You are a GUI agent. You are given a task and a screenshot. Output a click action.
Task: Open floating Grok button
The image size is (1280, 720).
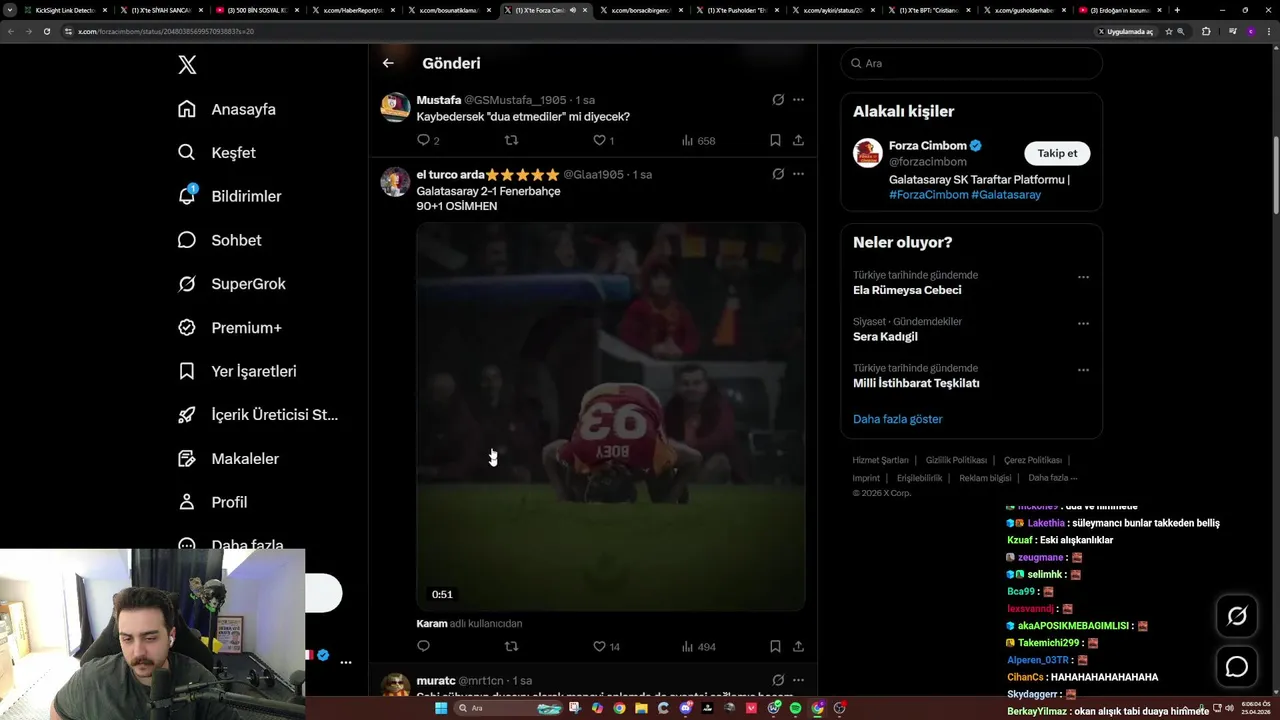[x=1237, y=616]
